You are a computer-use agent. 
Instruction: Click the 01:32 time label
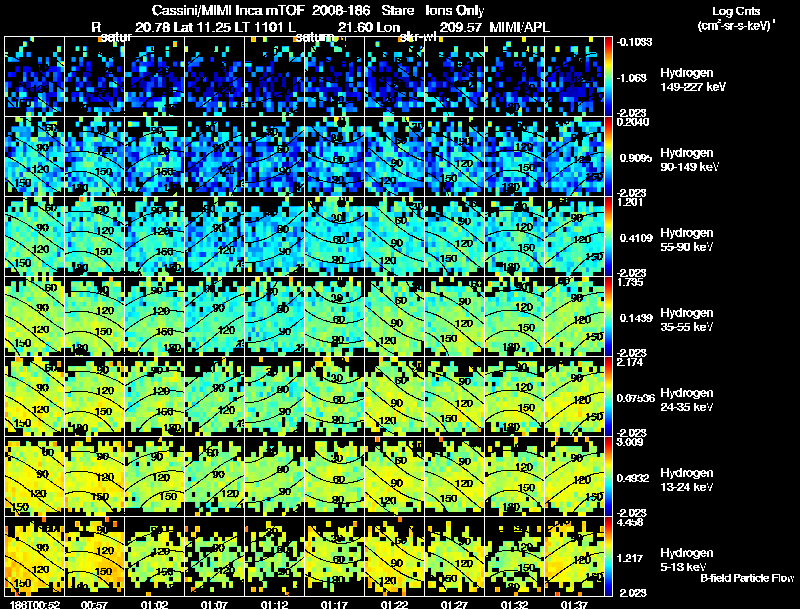pyautogui.click(x=514, y=604)
